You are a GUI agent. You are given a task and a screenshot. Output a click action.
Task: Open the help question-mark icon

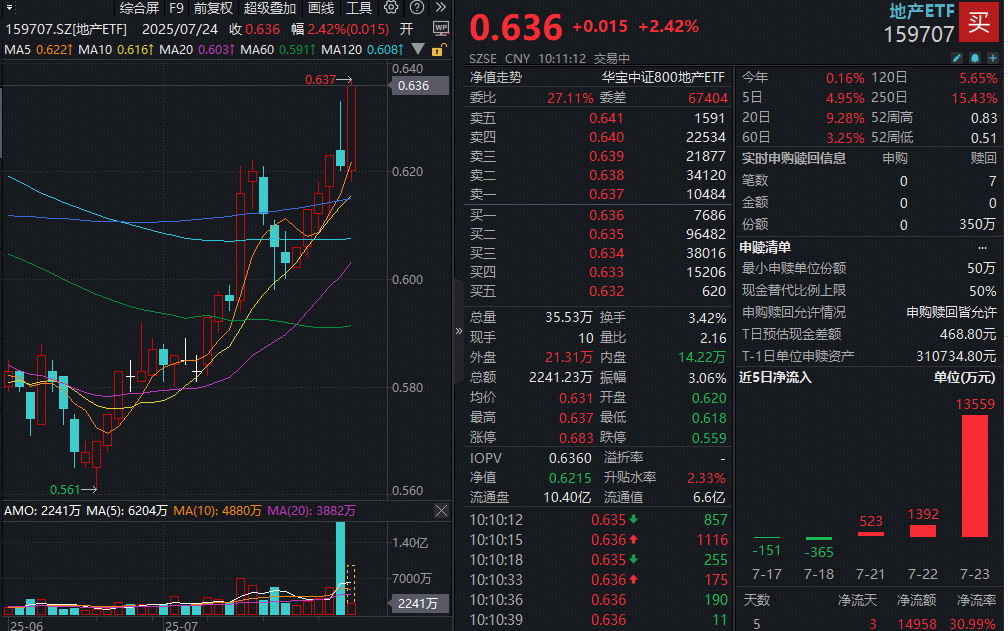(418, 9)
